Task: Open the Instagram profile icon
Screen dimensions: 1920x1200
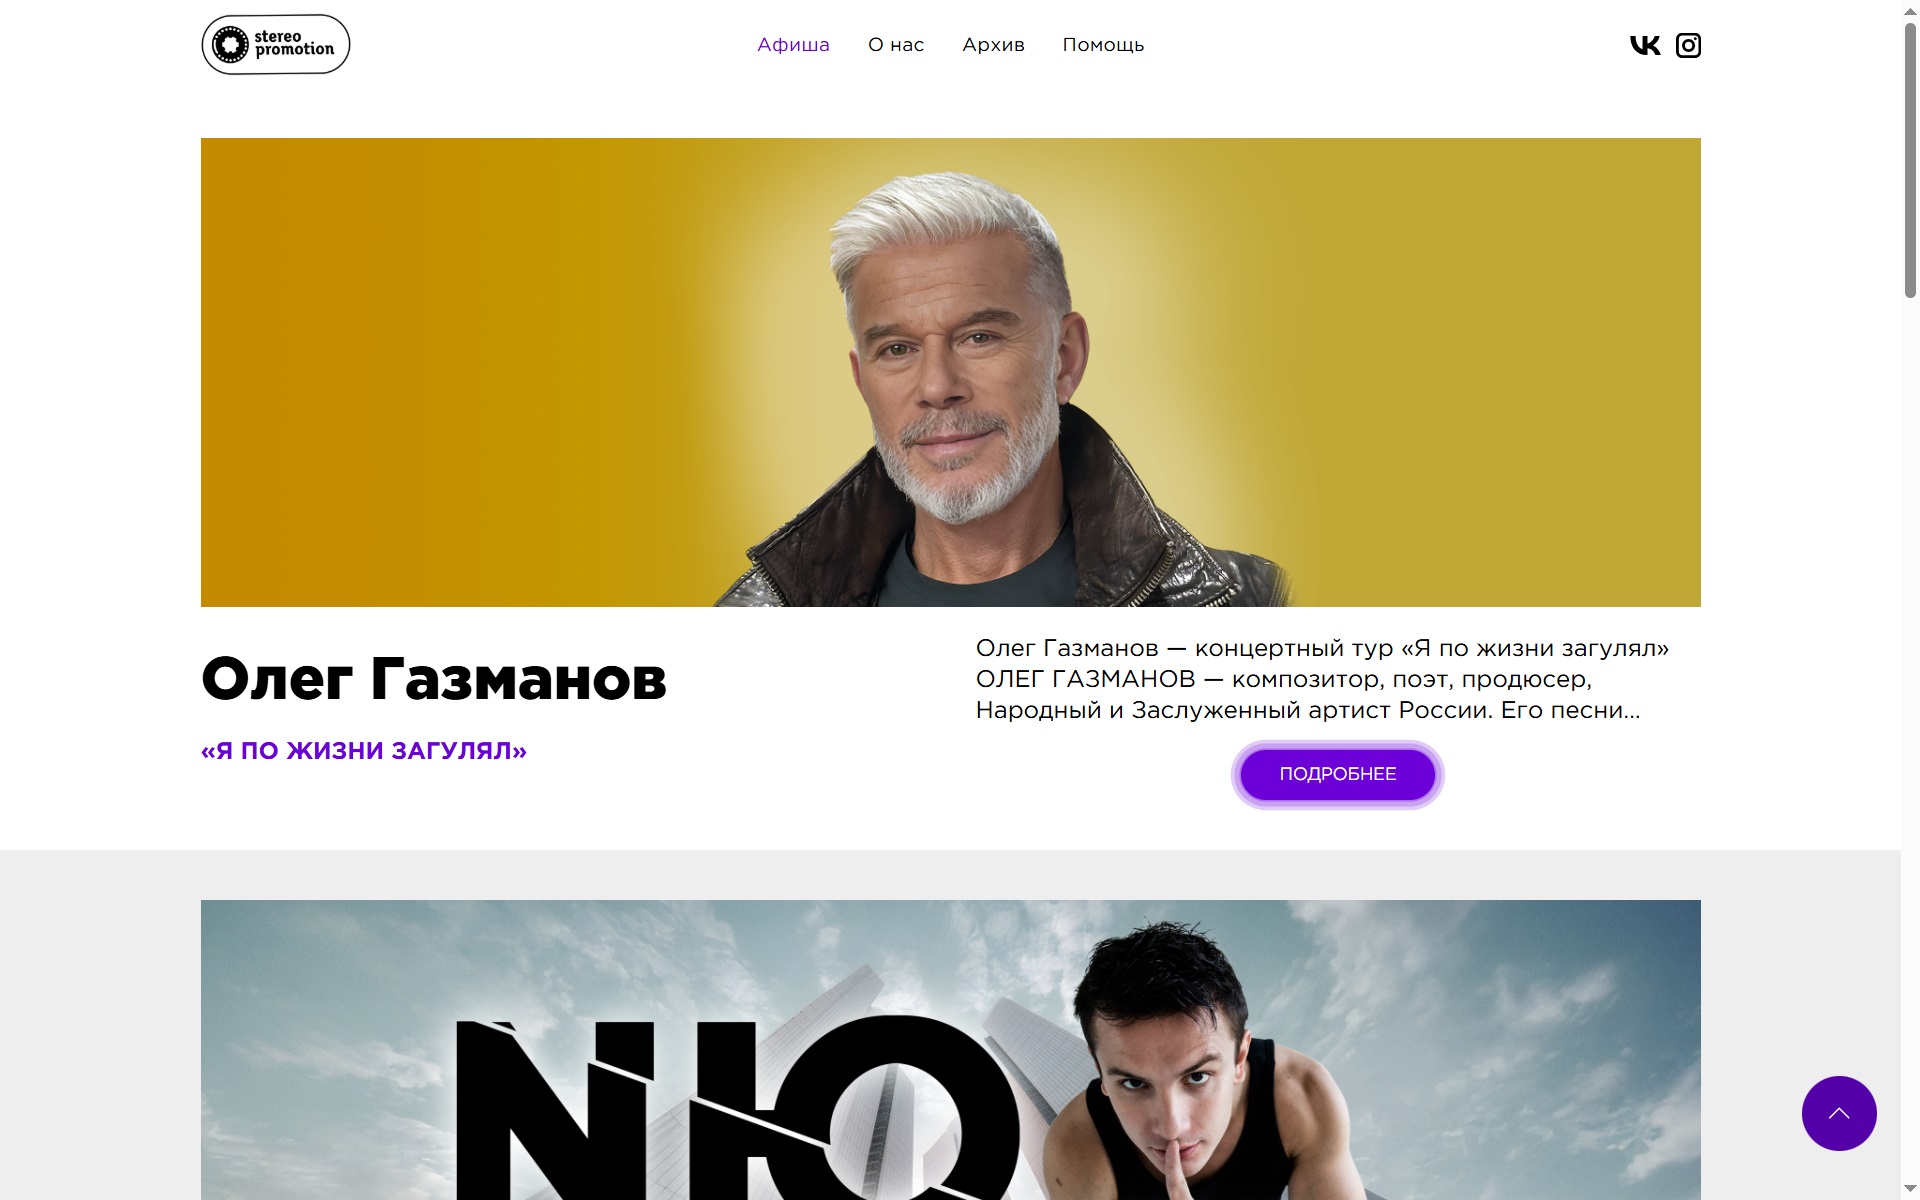Action: click(1688, 45)
